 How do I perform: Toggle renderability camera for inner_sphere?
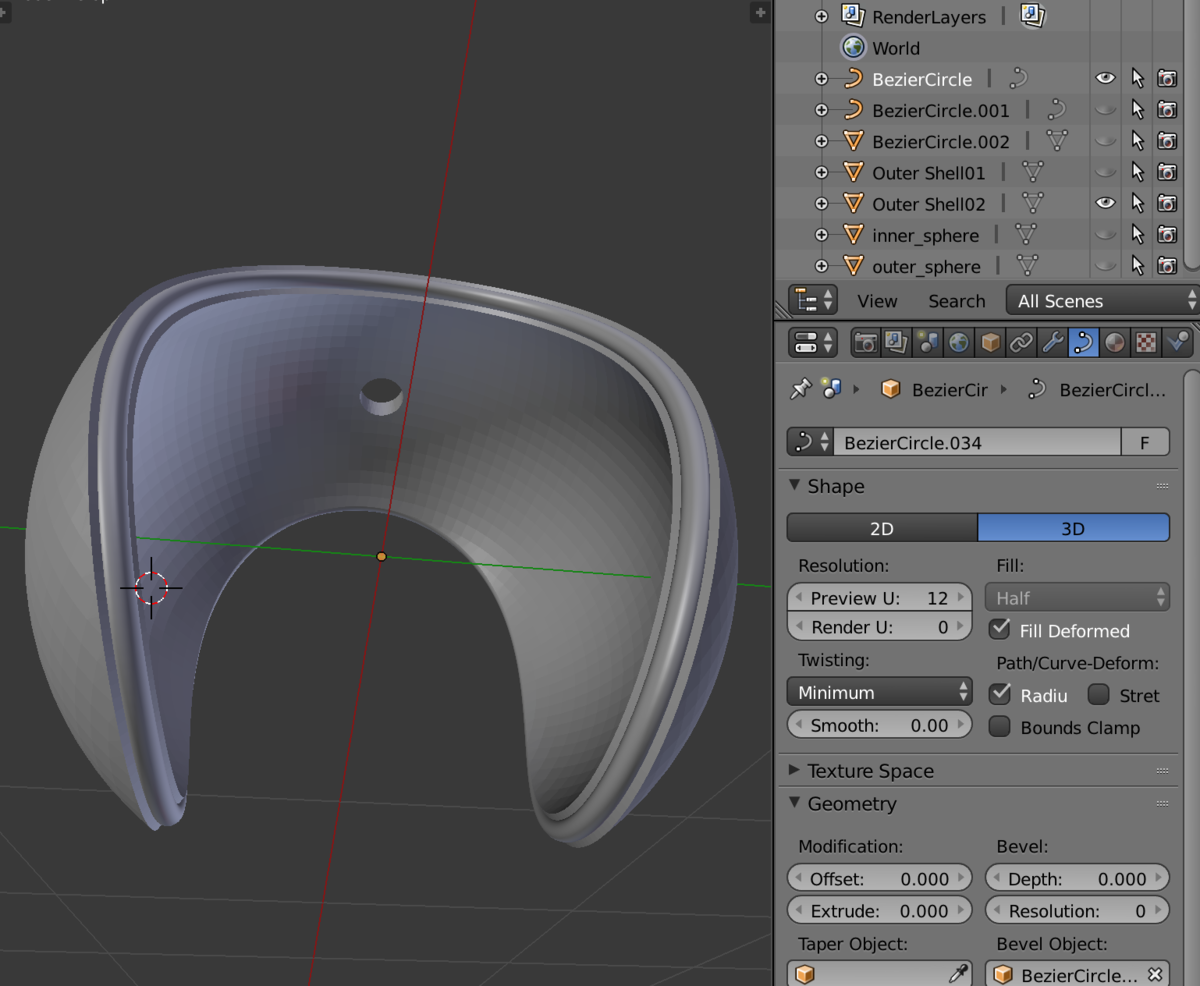[1167, 235]
